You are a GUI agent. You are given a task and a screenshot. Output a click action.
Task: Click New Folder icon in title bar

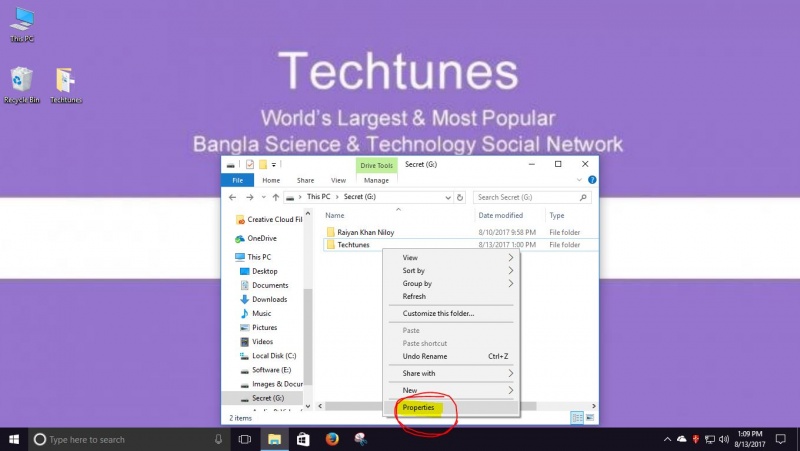[x=263, y=164]
